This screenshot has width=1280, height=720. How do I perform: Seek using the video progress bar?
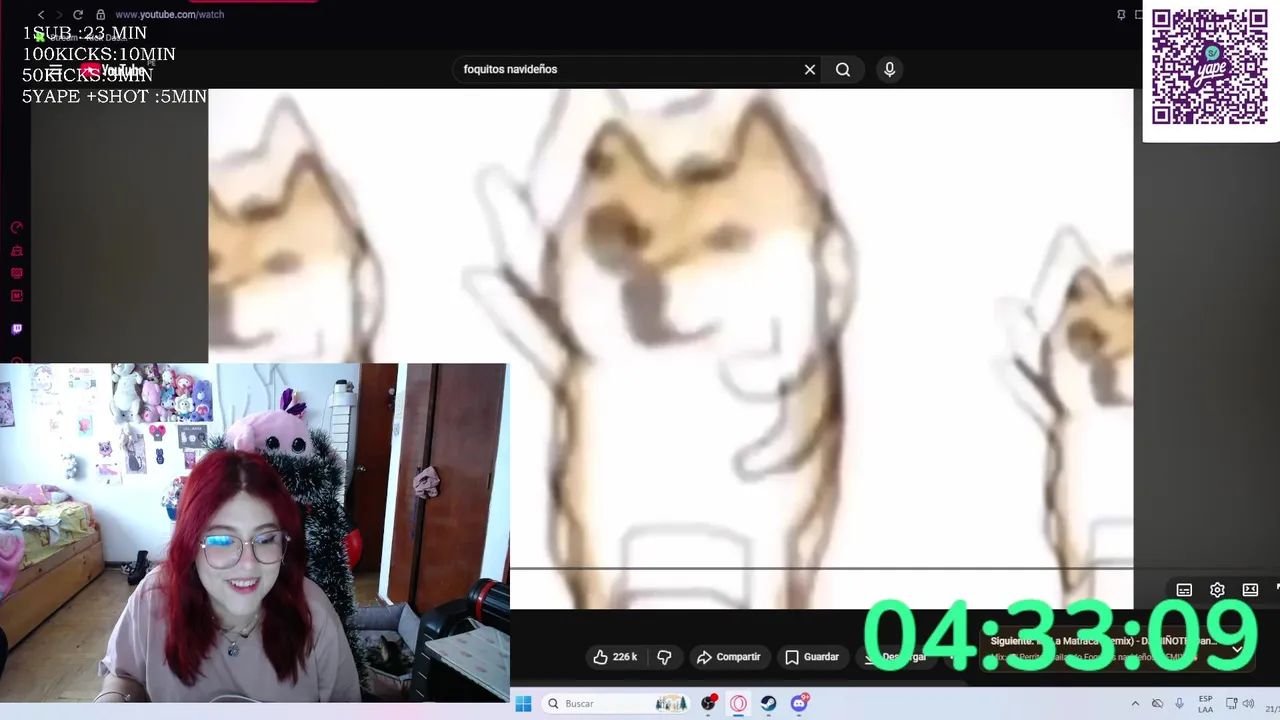[x=822, y=569]
